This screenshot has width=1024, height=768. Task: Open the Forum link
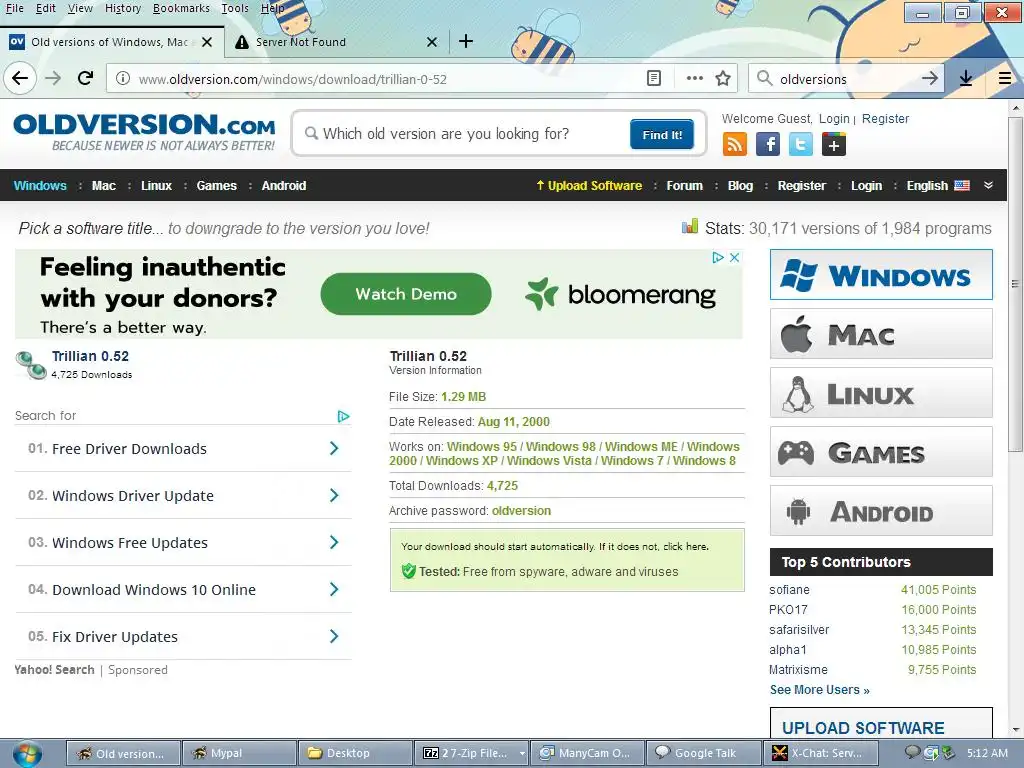pyautogui.click(x=684, y=185)
